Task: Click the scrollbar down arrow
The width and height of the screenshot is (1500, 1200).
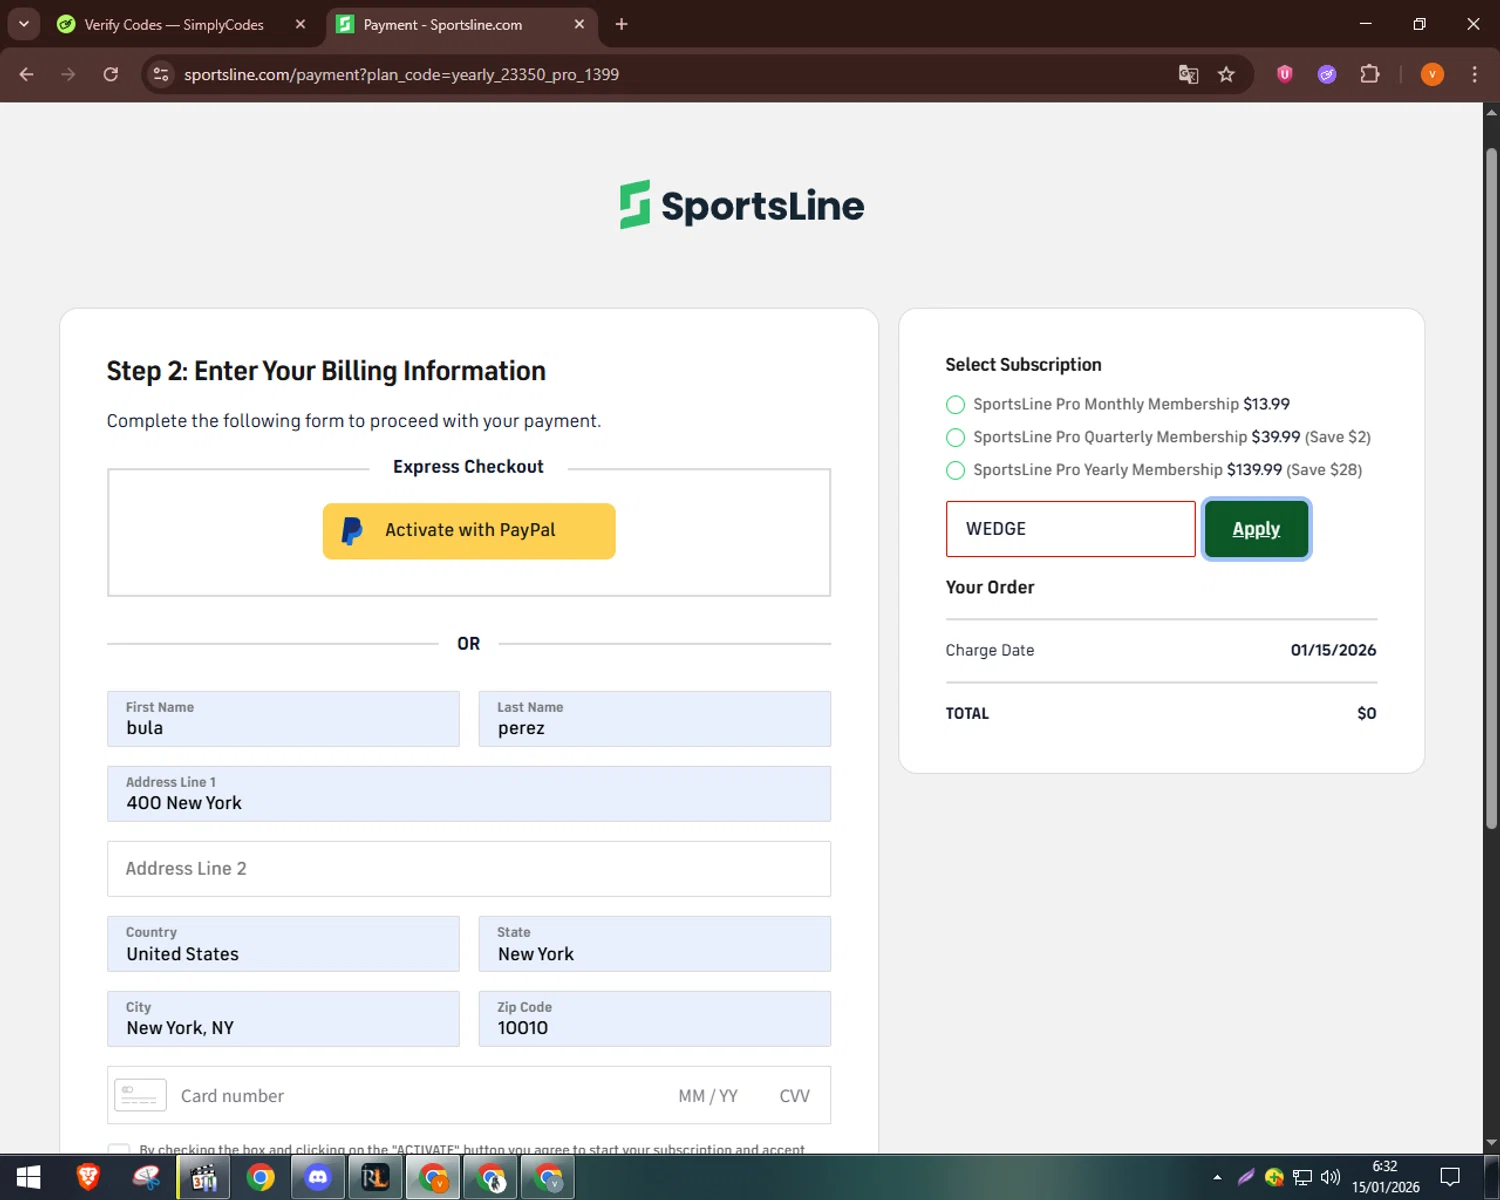Action: click(x=1491, y=1142)
